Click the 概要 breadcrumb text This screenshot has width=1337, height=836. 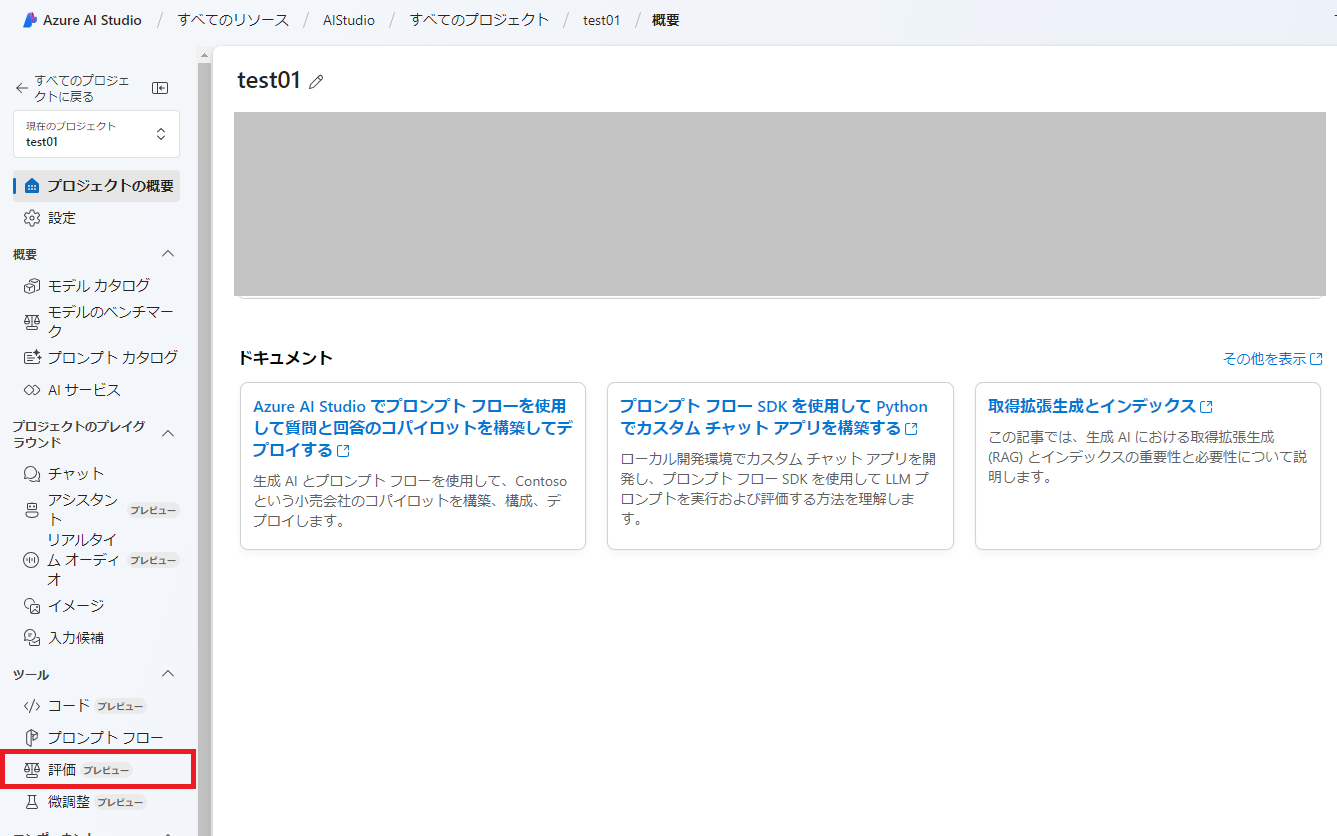click(665, 20)
